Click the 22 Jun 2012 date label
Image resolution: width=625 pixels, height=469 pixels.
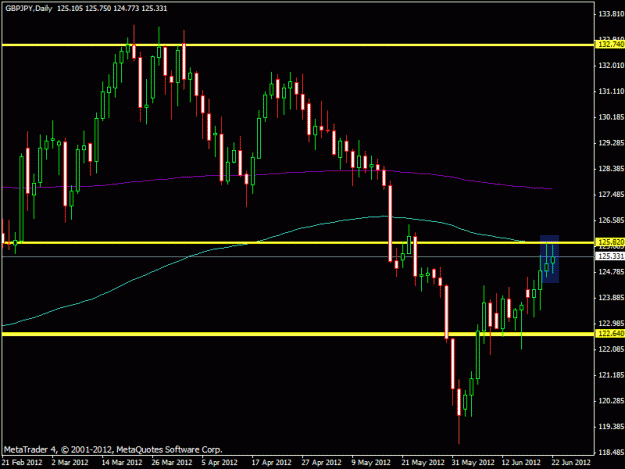[x=571, y=463]
